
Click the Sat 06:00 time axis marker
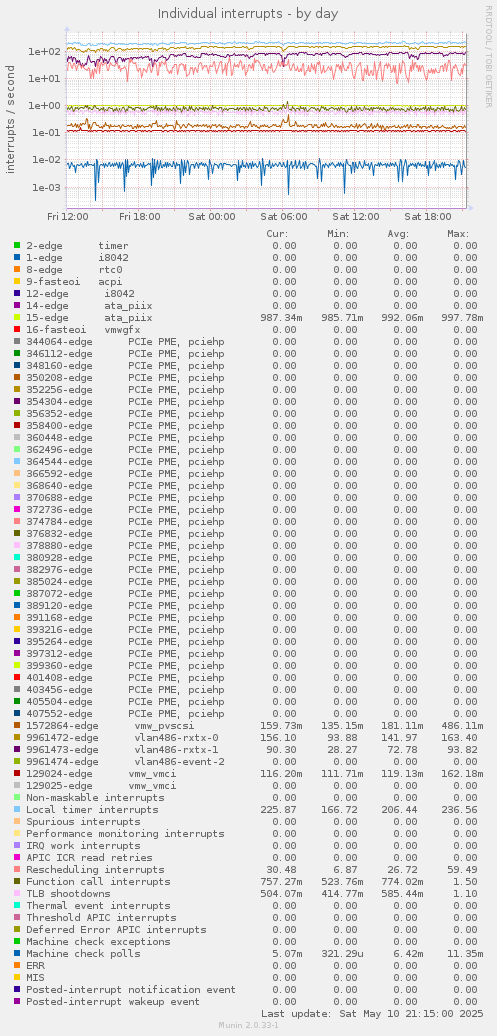[283, 216]
